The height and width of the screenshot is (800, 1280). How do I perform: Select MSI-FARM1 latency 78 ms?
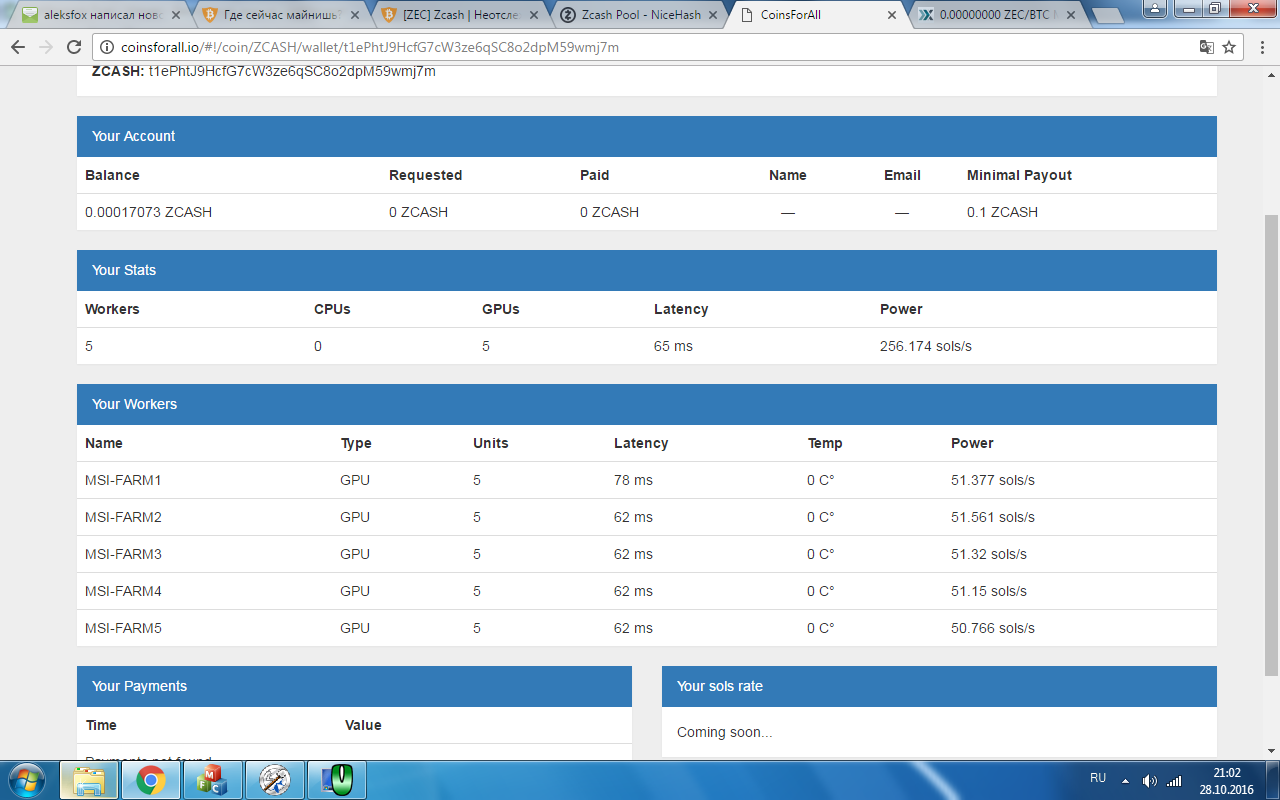coord(633,480)
